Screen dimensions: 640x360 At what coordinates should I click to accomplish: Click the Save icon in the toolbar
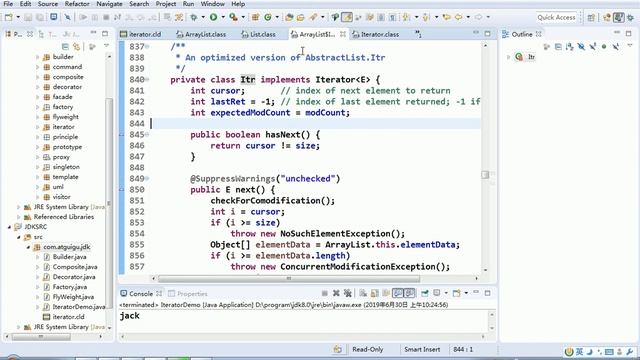tap(28, 17)
